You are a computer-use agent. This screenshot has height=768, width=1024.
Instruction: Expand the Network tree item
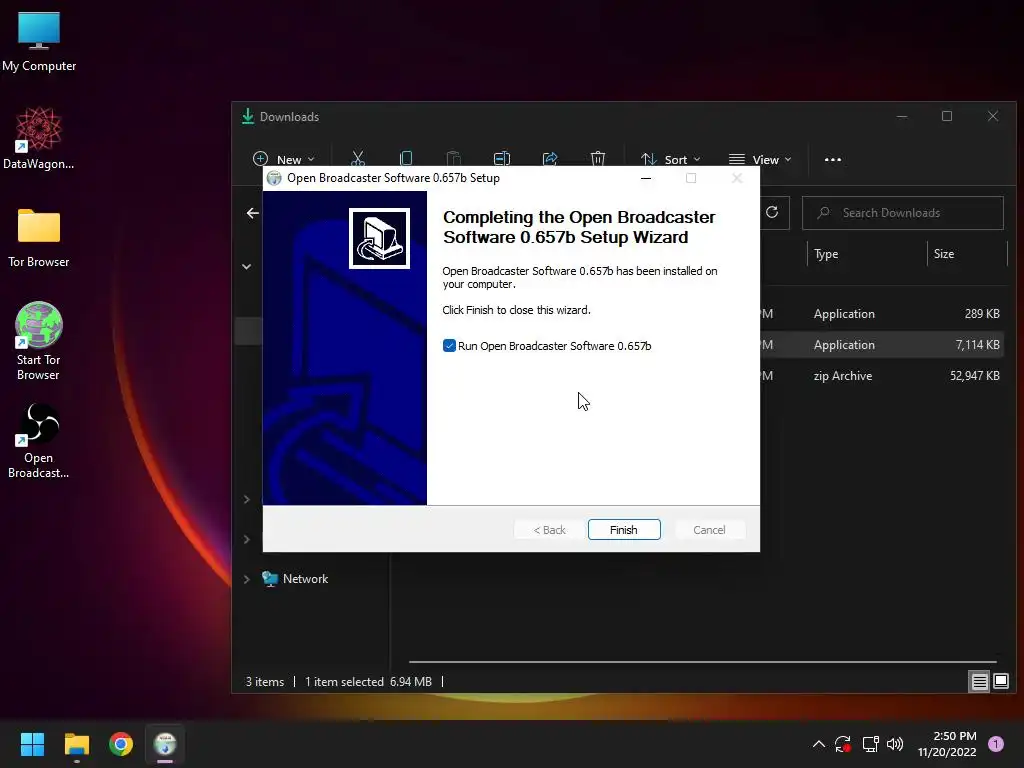pyautogui.click(x=247, y=579)
